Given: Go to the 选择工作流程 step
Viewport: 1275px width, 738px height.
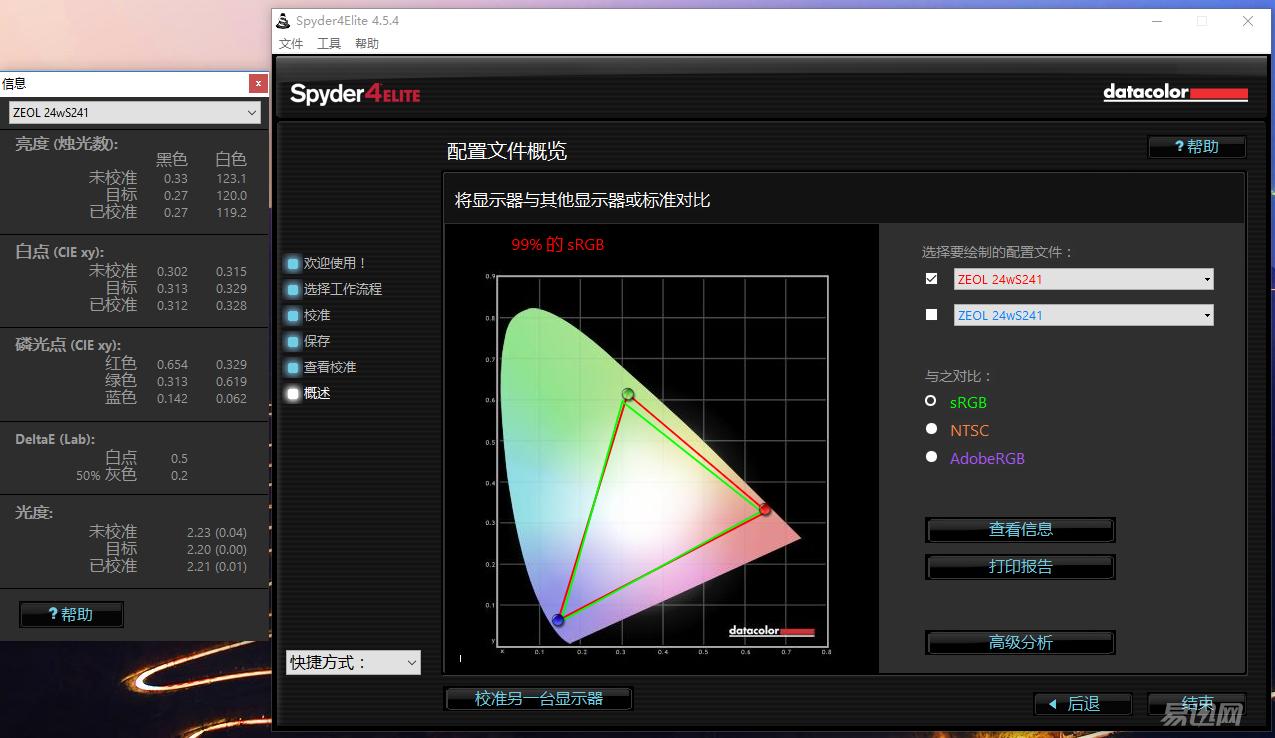Looking at the screenshot, I should pos(343,289).
